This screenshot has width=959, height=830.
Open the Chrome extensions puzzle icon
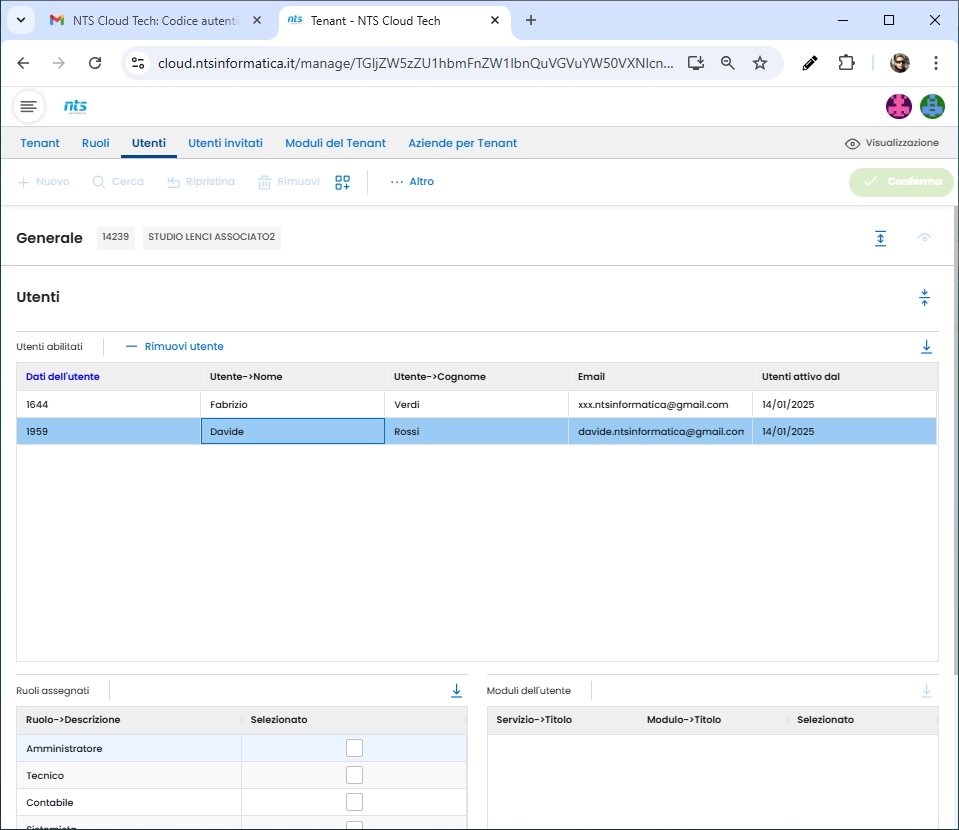[846, 63]
